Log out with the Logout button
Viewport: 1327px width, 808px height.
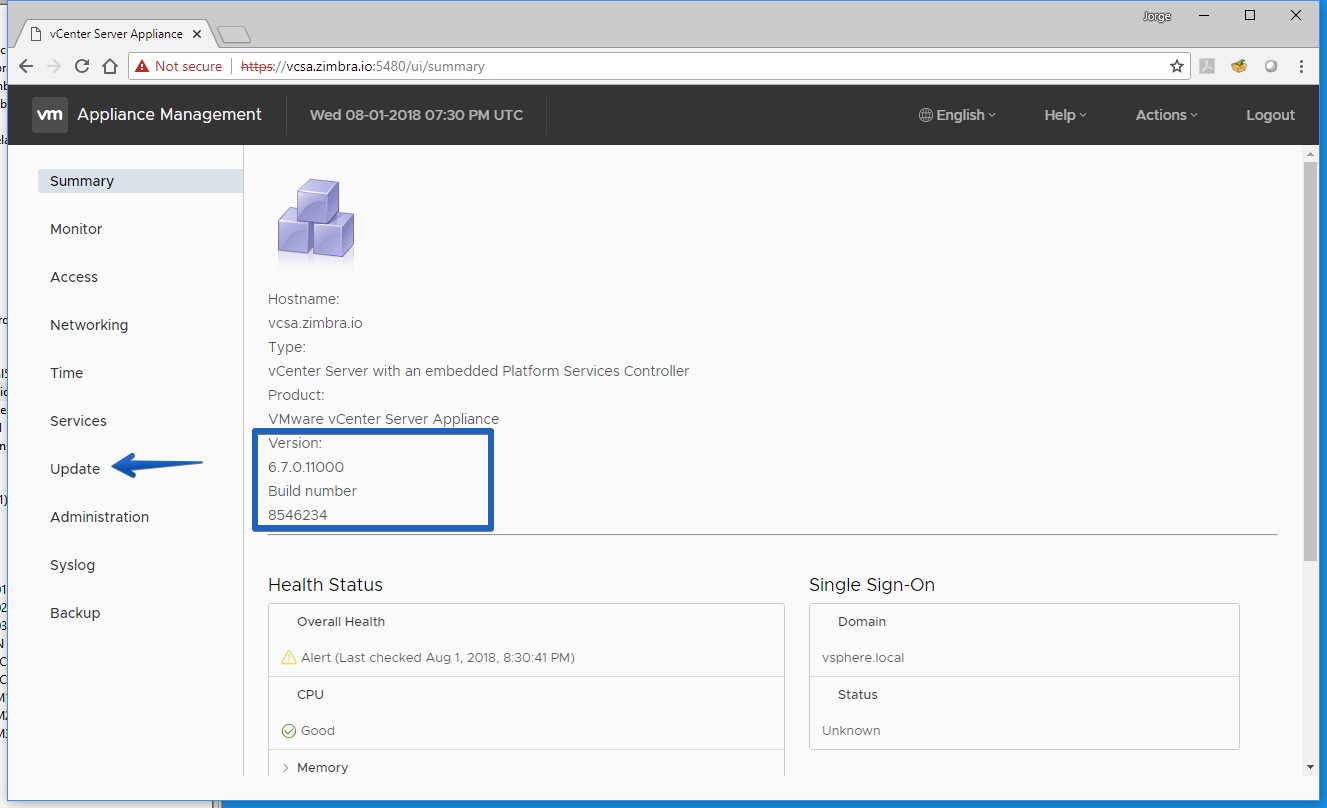coord(1270,115)
